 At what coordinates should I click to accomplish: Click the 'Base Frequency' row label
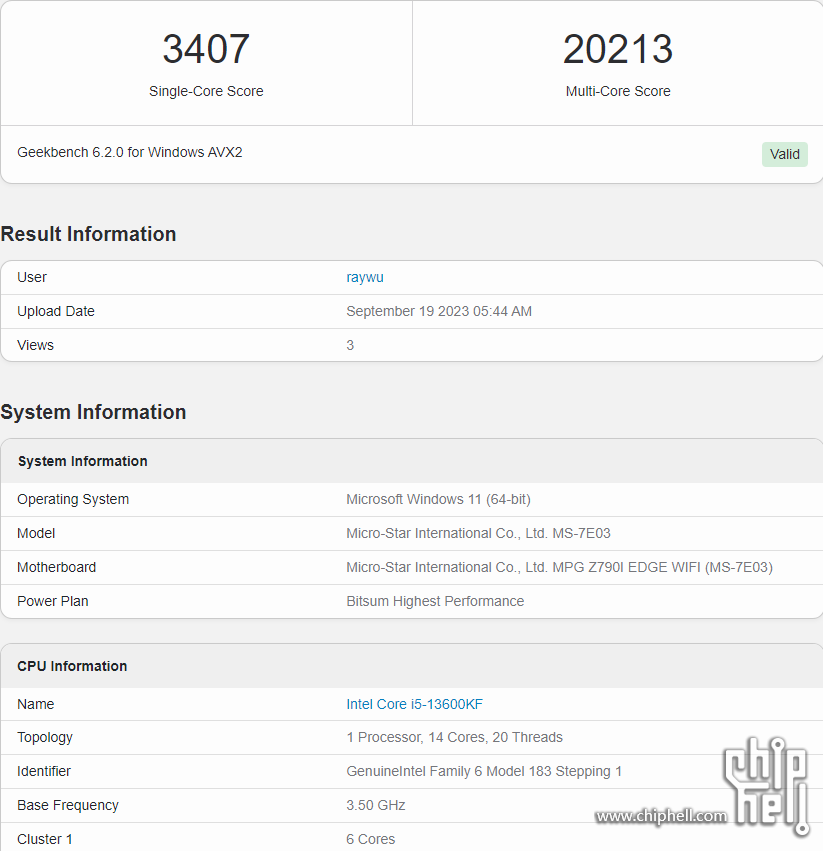[68, 805]
